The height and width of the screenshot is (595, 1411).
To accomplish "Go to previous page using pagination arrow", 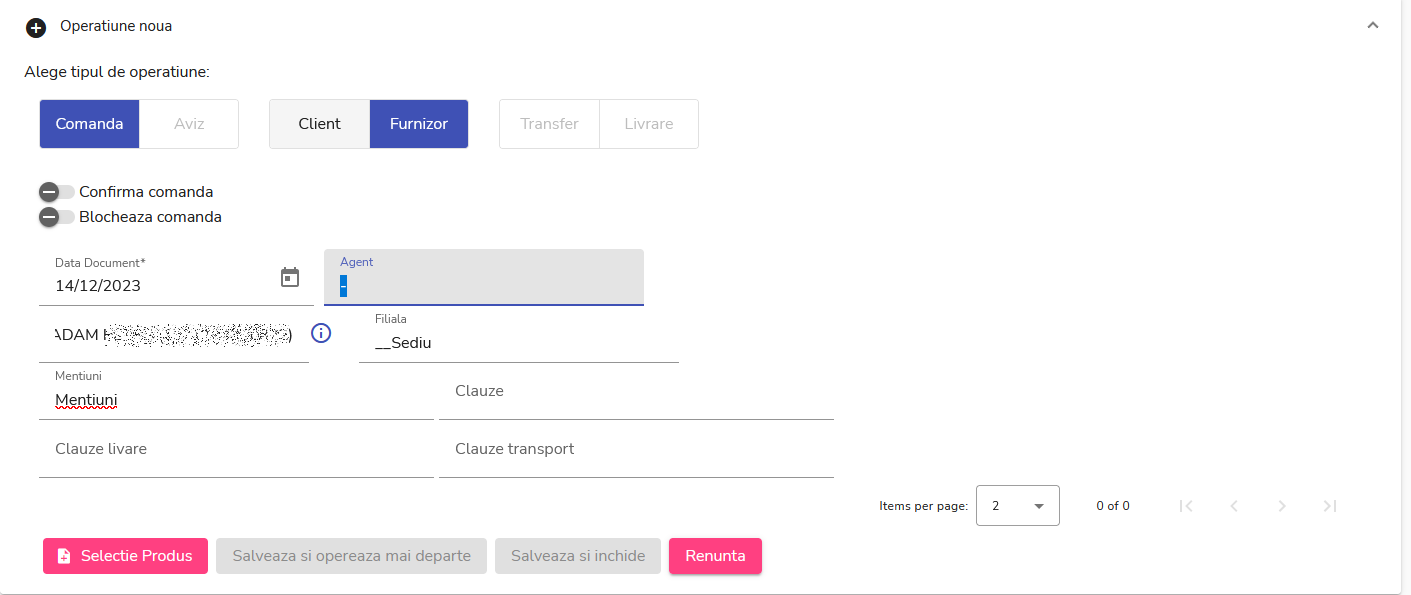I will (x=1234, y=506).
